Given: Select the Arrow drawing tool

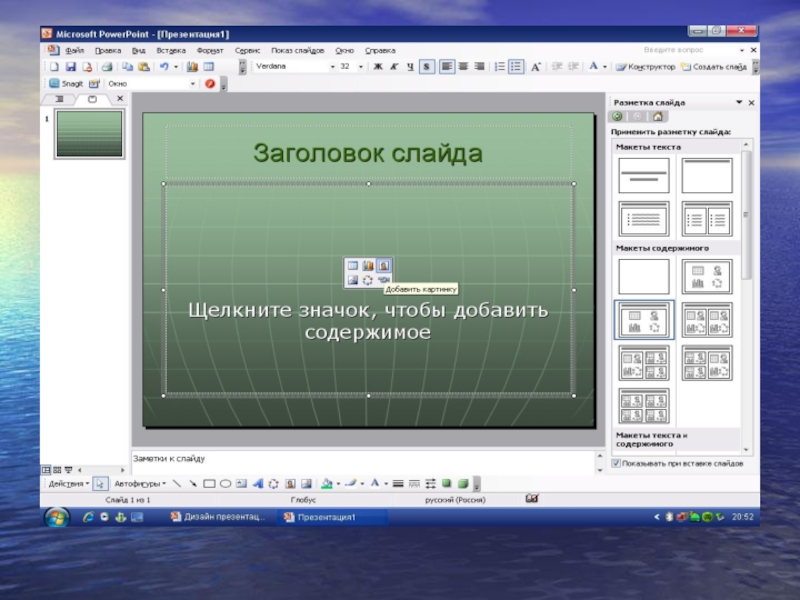Looking at the screenshot, I should (193, 484).
